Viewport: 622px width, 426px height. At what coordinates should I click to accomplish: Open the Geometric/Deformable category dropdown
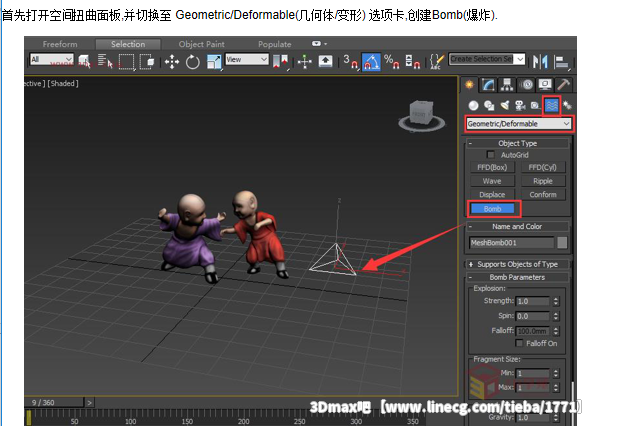click(x=519, y=124)
